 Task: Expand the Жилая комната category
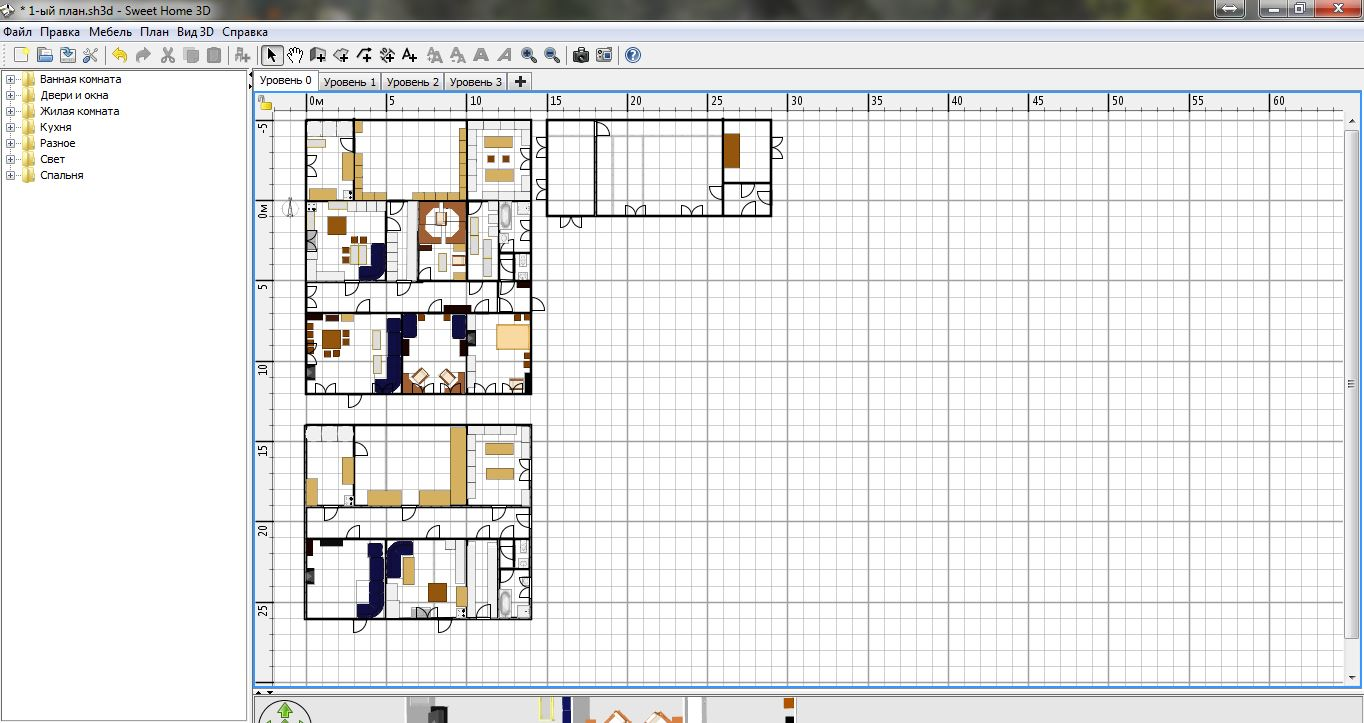11,111
